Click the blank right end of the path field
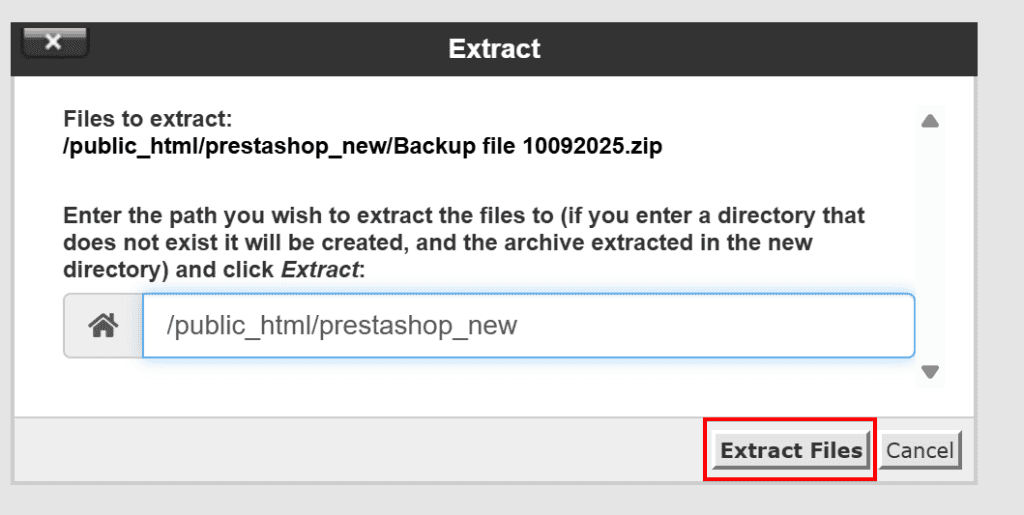 click(800, 326)
